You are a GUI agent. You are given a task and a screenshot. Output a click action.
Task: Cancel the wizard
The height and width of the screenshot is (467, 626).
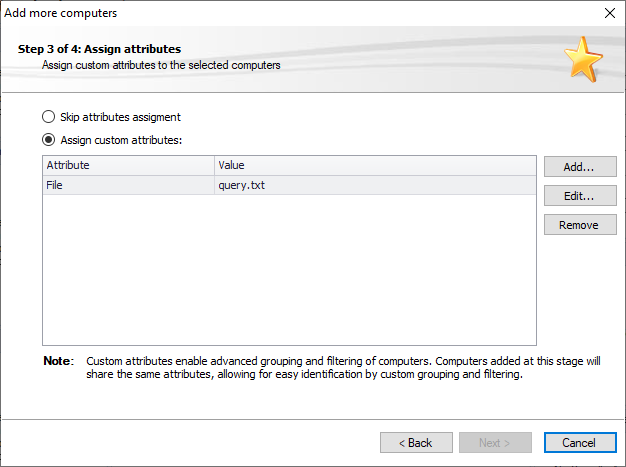coord(580,443)
